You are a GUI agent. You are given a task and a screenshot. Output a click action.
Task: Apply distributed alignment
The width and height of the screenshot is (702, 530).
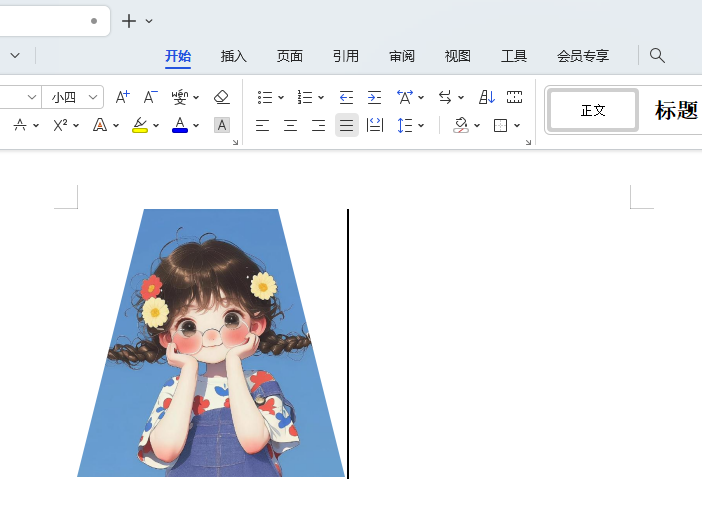375,125
